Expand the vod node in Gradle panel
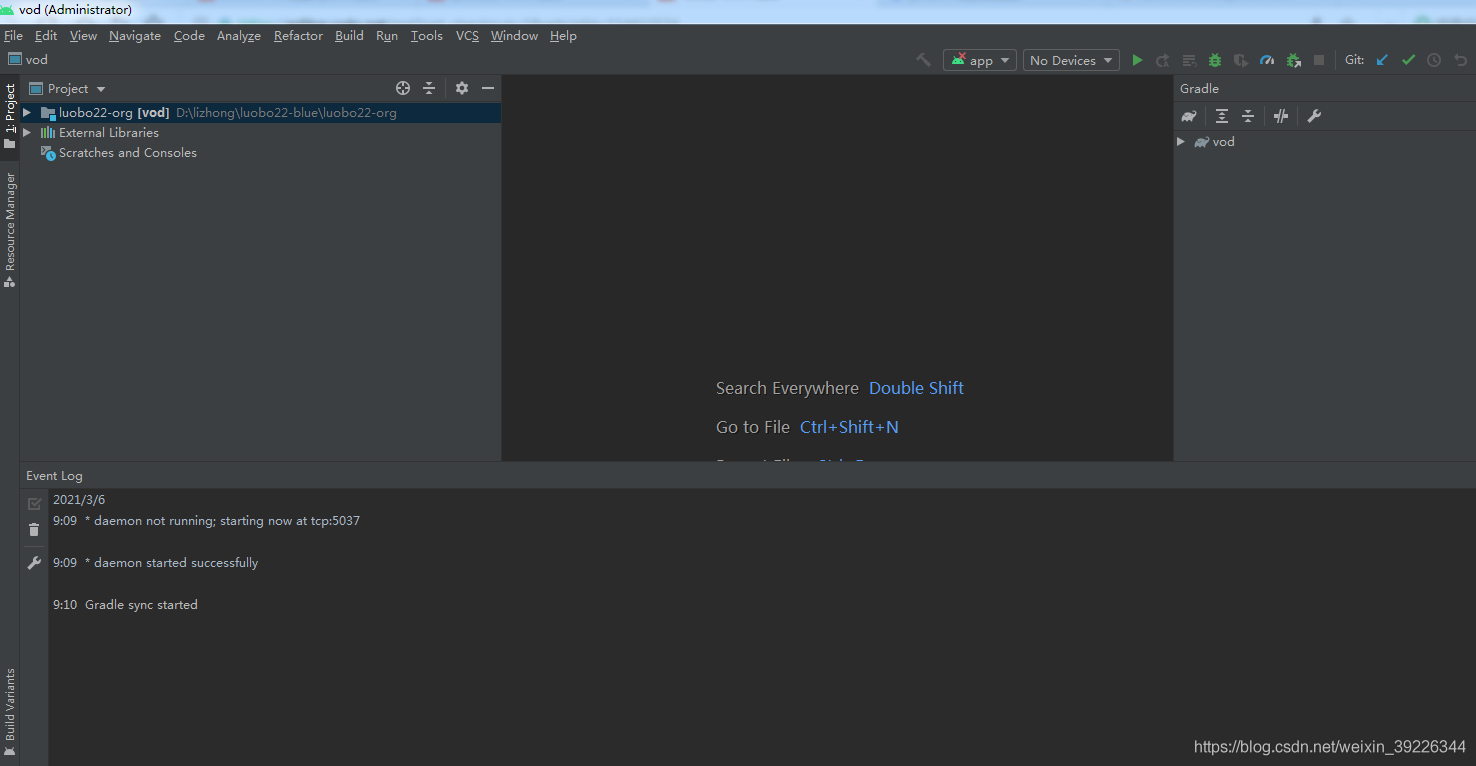1476x766 pixels. [1181, 142]
